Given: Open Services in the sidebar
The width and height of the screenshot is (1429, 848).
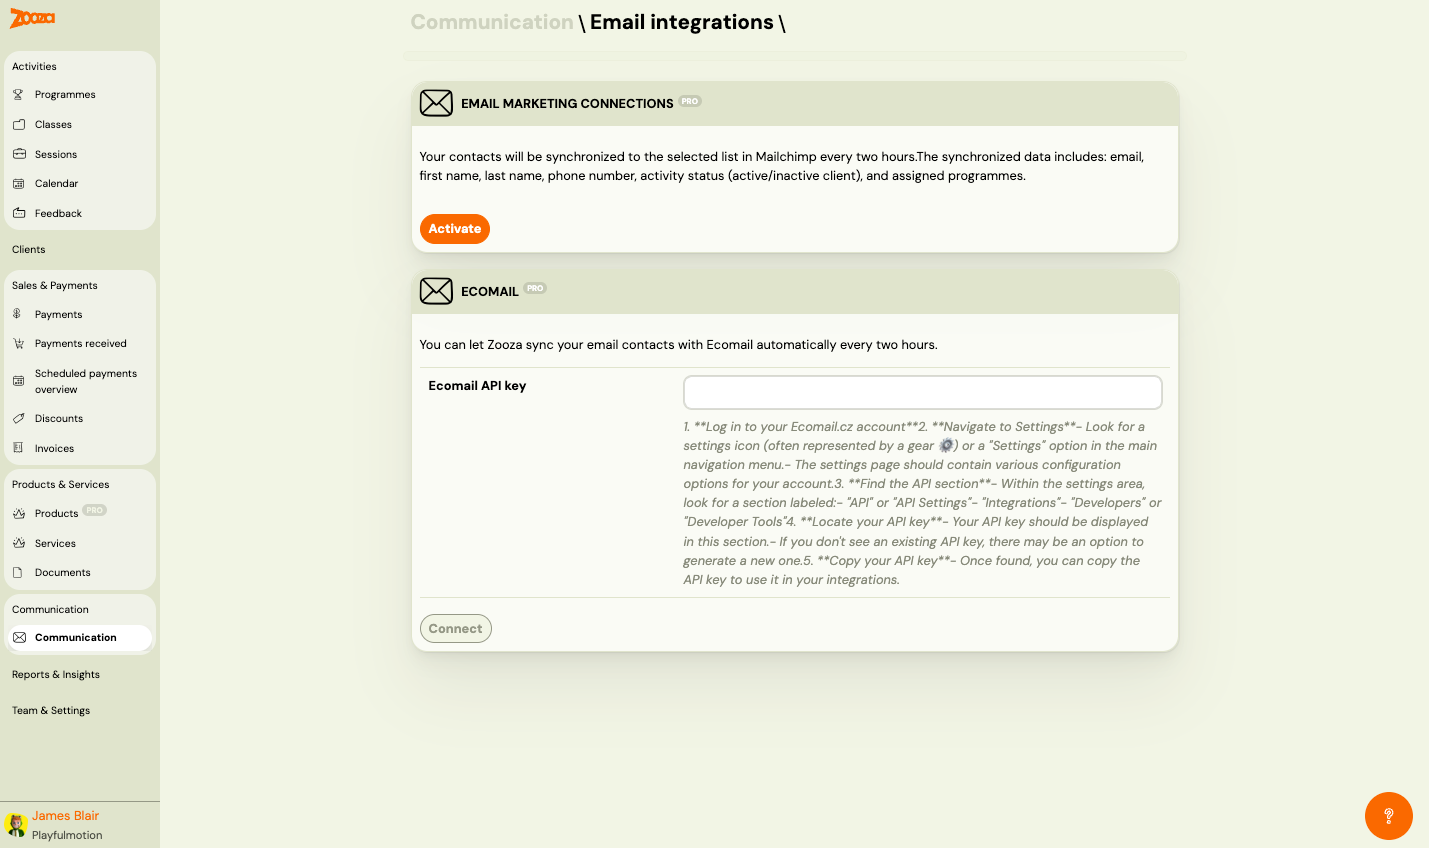Looking at the screenshot, I should pyautogui.click(x=80, y=543).
